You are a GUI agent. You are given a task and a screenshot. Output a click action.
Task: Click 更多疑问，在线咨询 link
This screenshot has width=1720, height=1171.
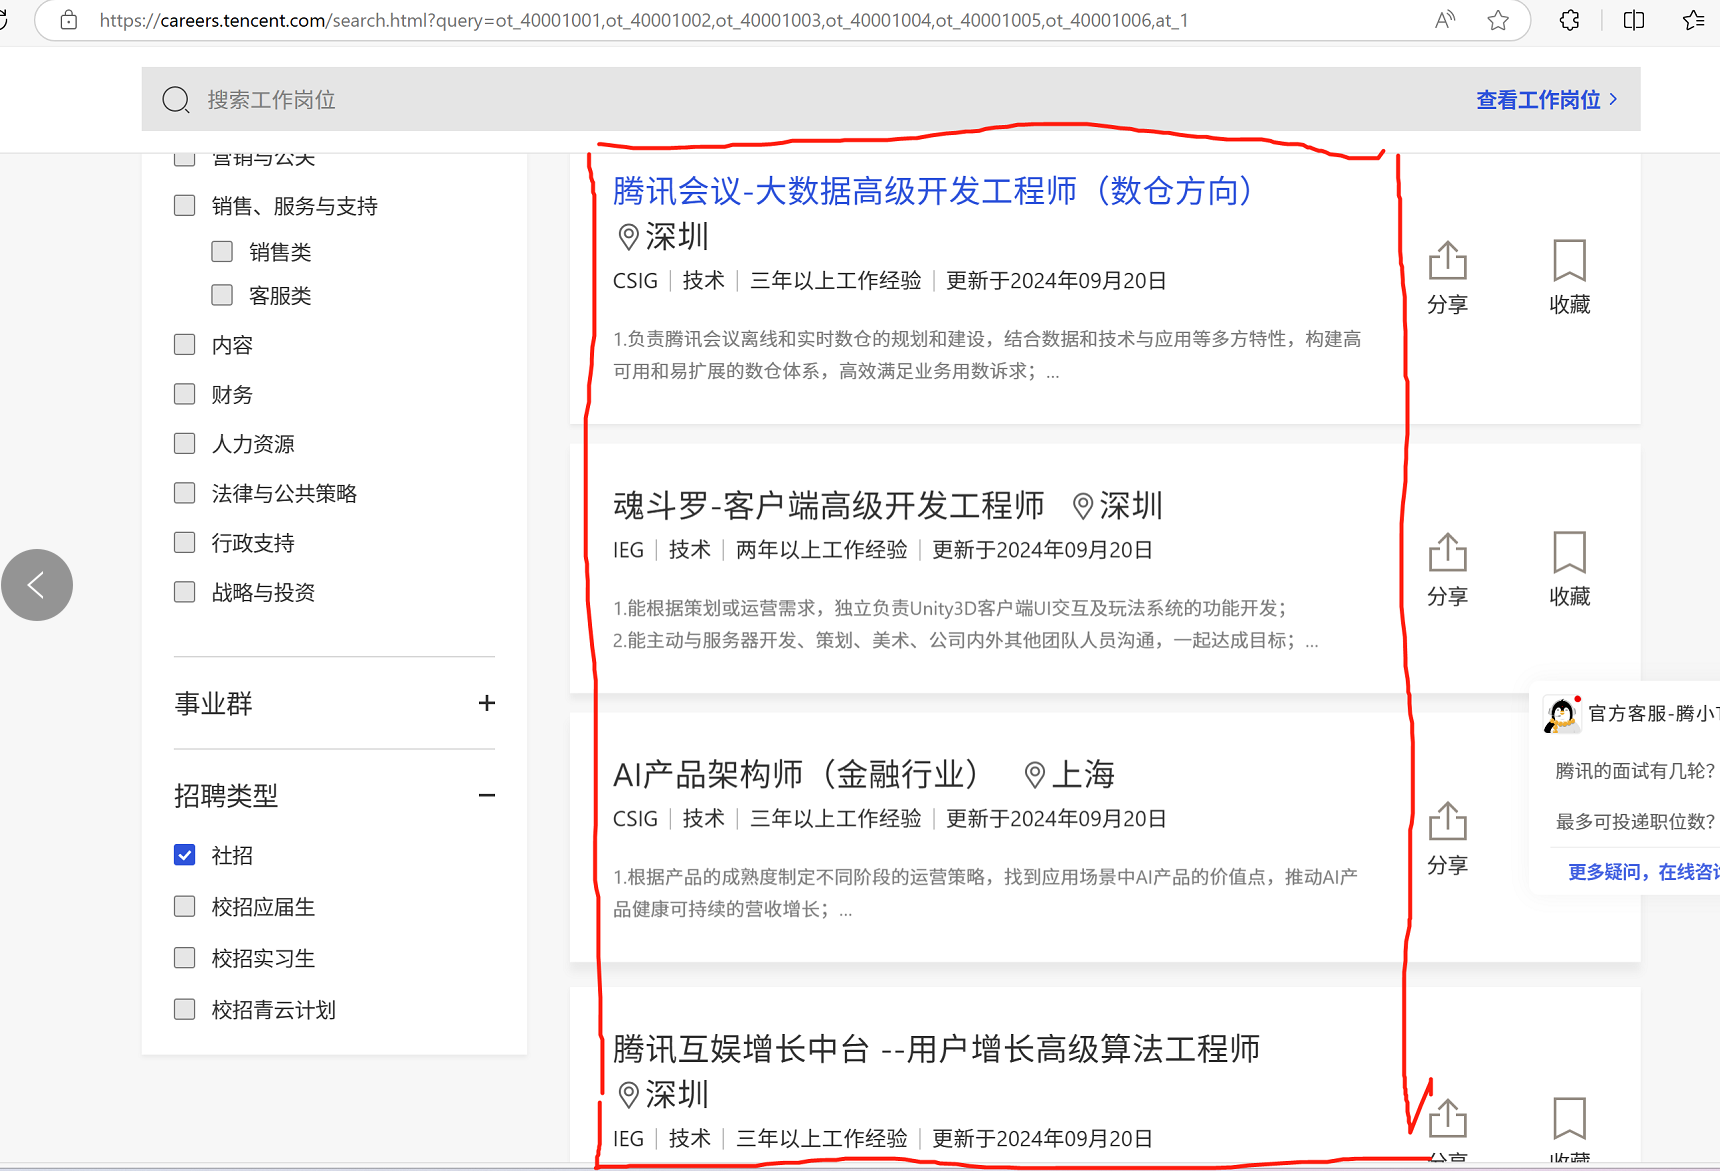point(1643,872)
